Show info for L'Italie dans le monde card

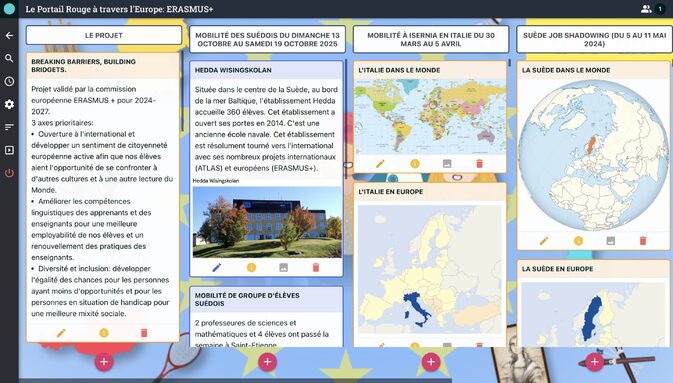pyautogui.click(x=415, y=164)
